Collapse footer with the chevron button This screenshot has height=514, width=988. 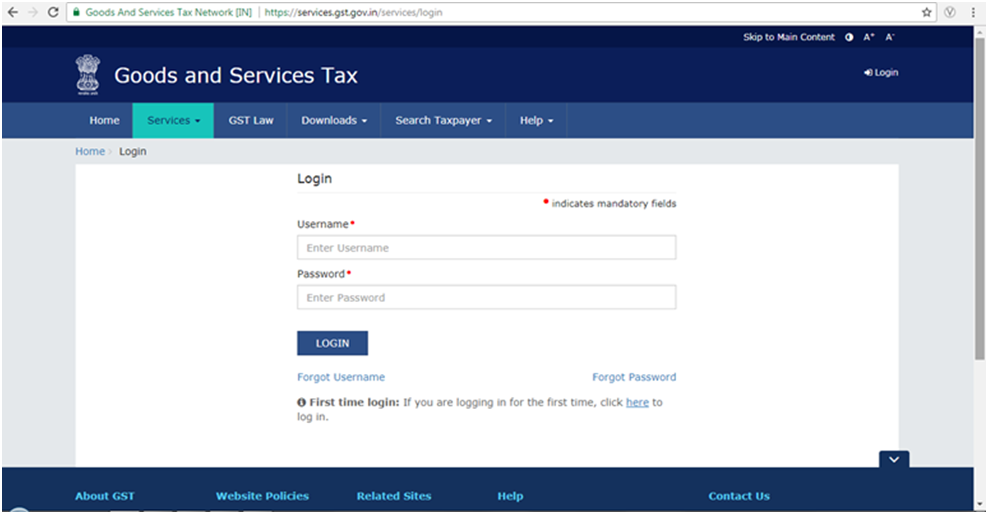(x=894, y=459)
